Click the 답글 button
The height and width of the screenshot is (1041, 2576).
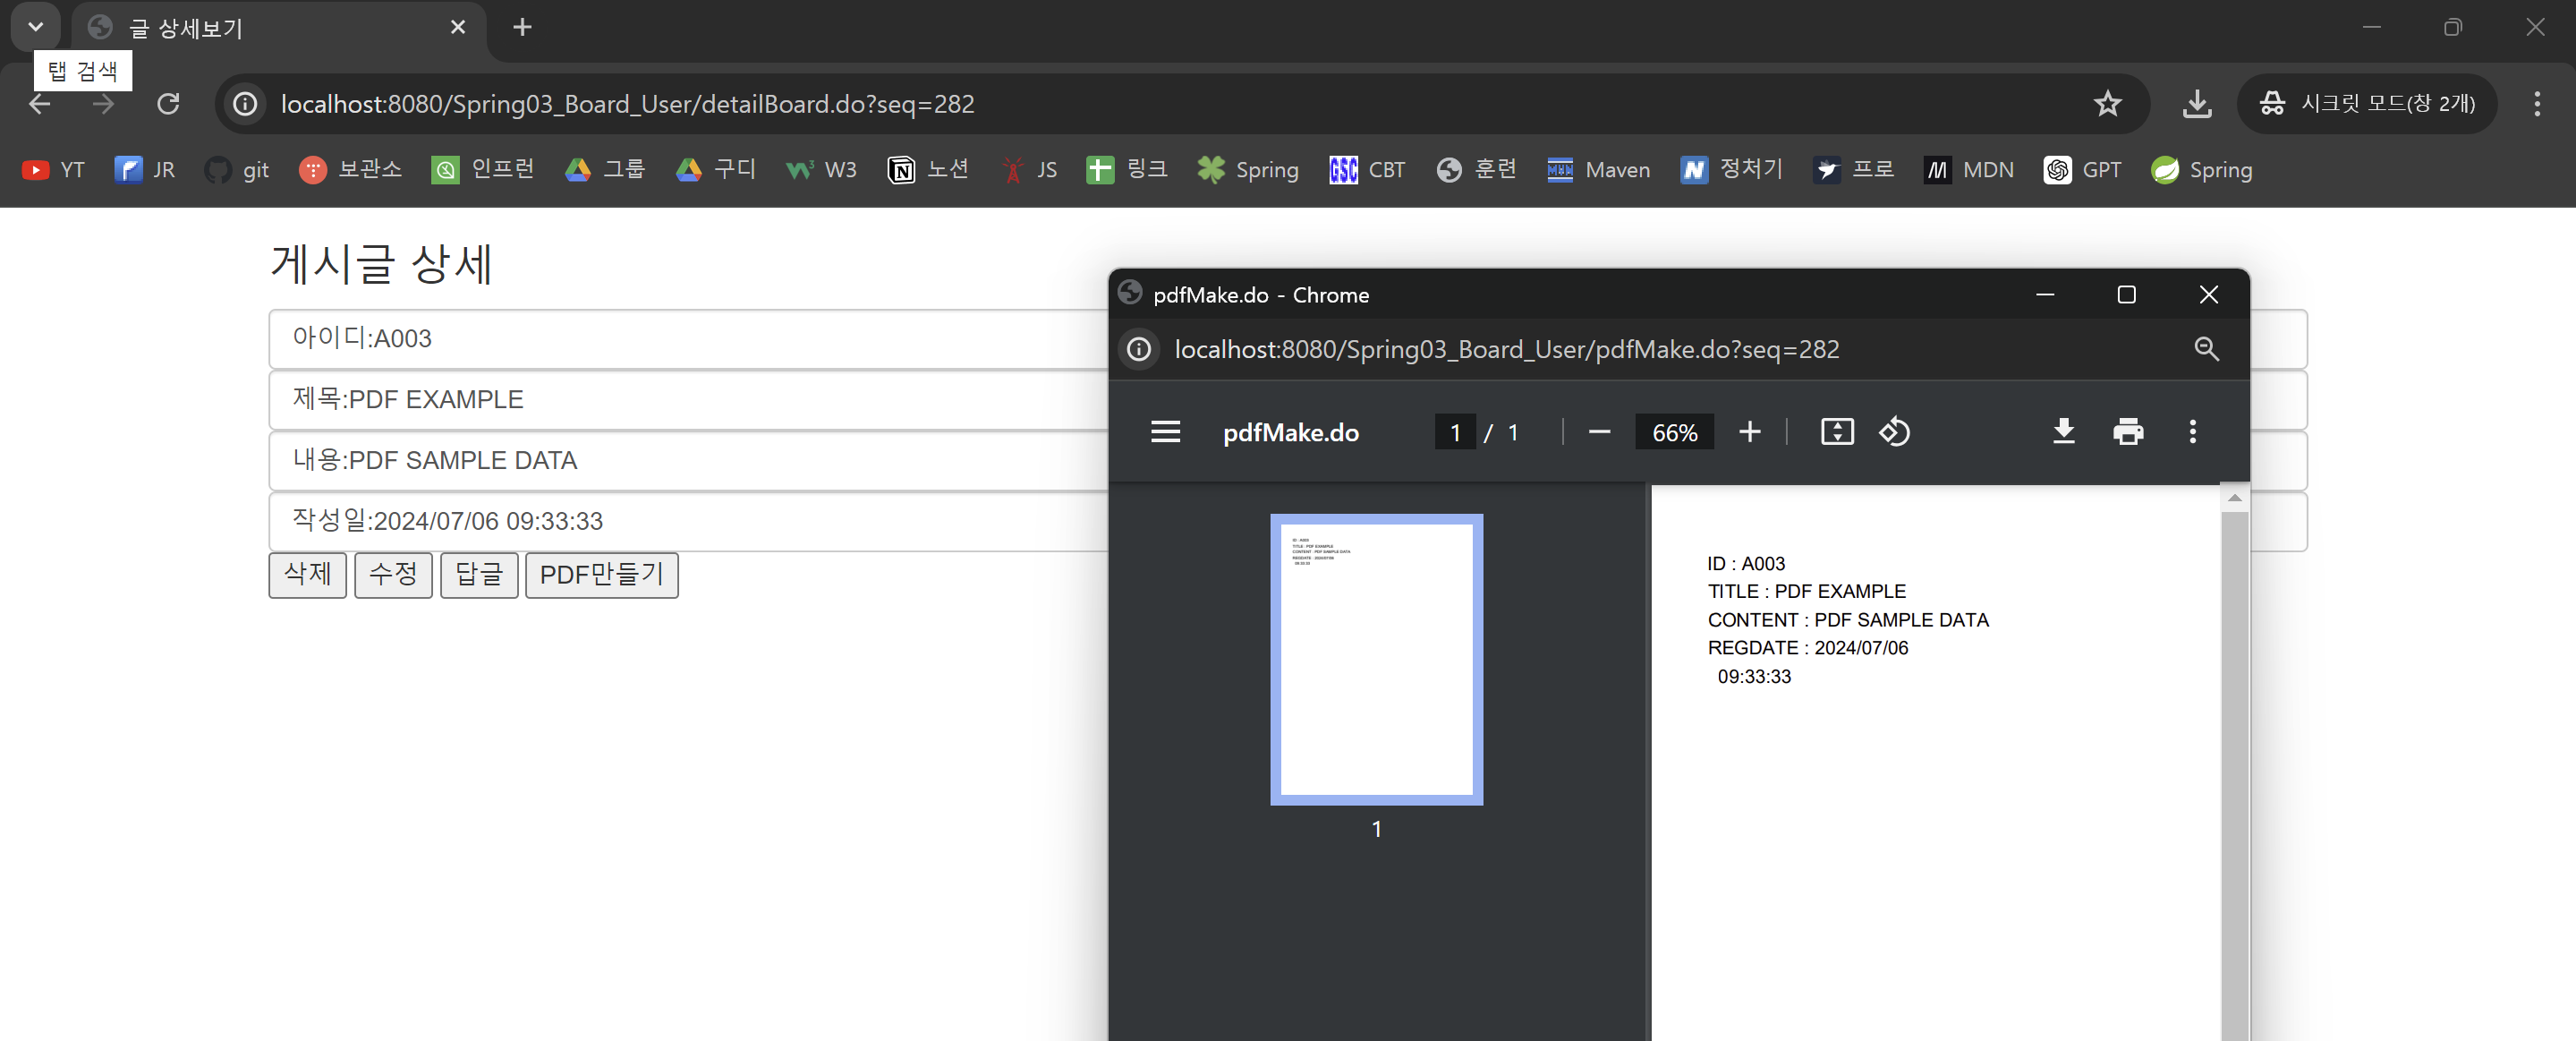point(479,575)
